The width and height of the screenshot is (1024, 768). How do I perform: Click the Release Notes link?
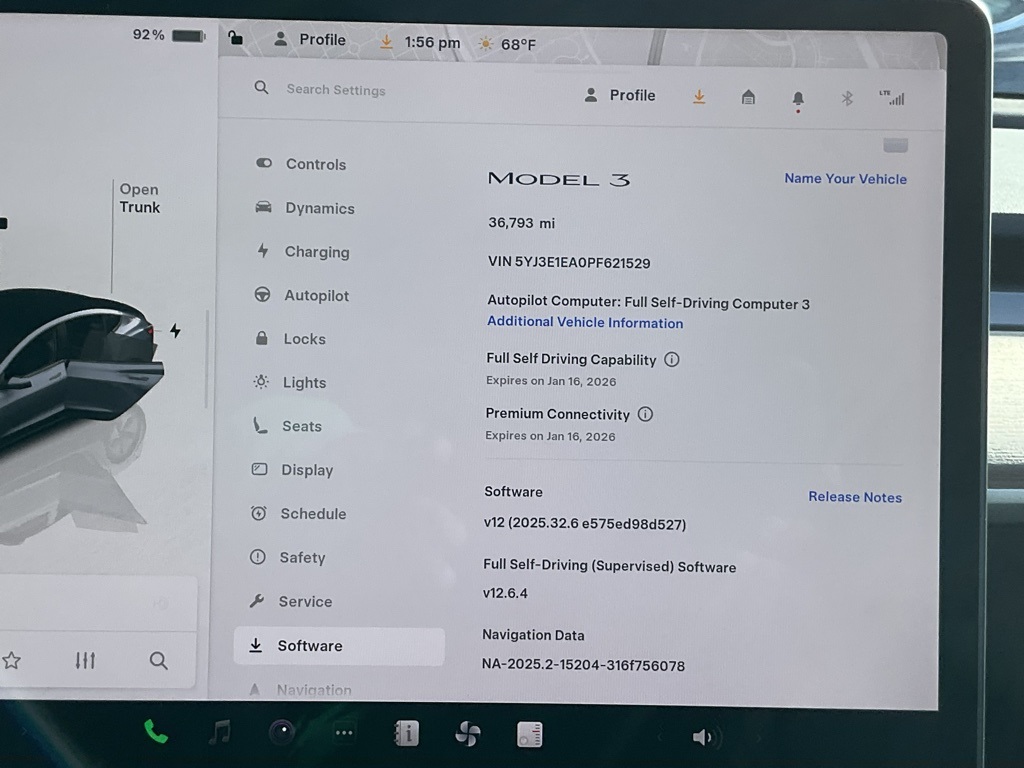tap(855, 497)
